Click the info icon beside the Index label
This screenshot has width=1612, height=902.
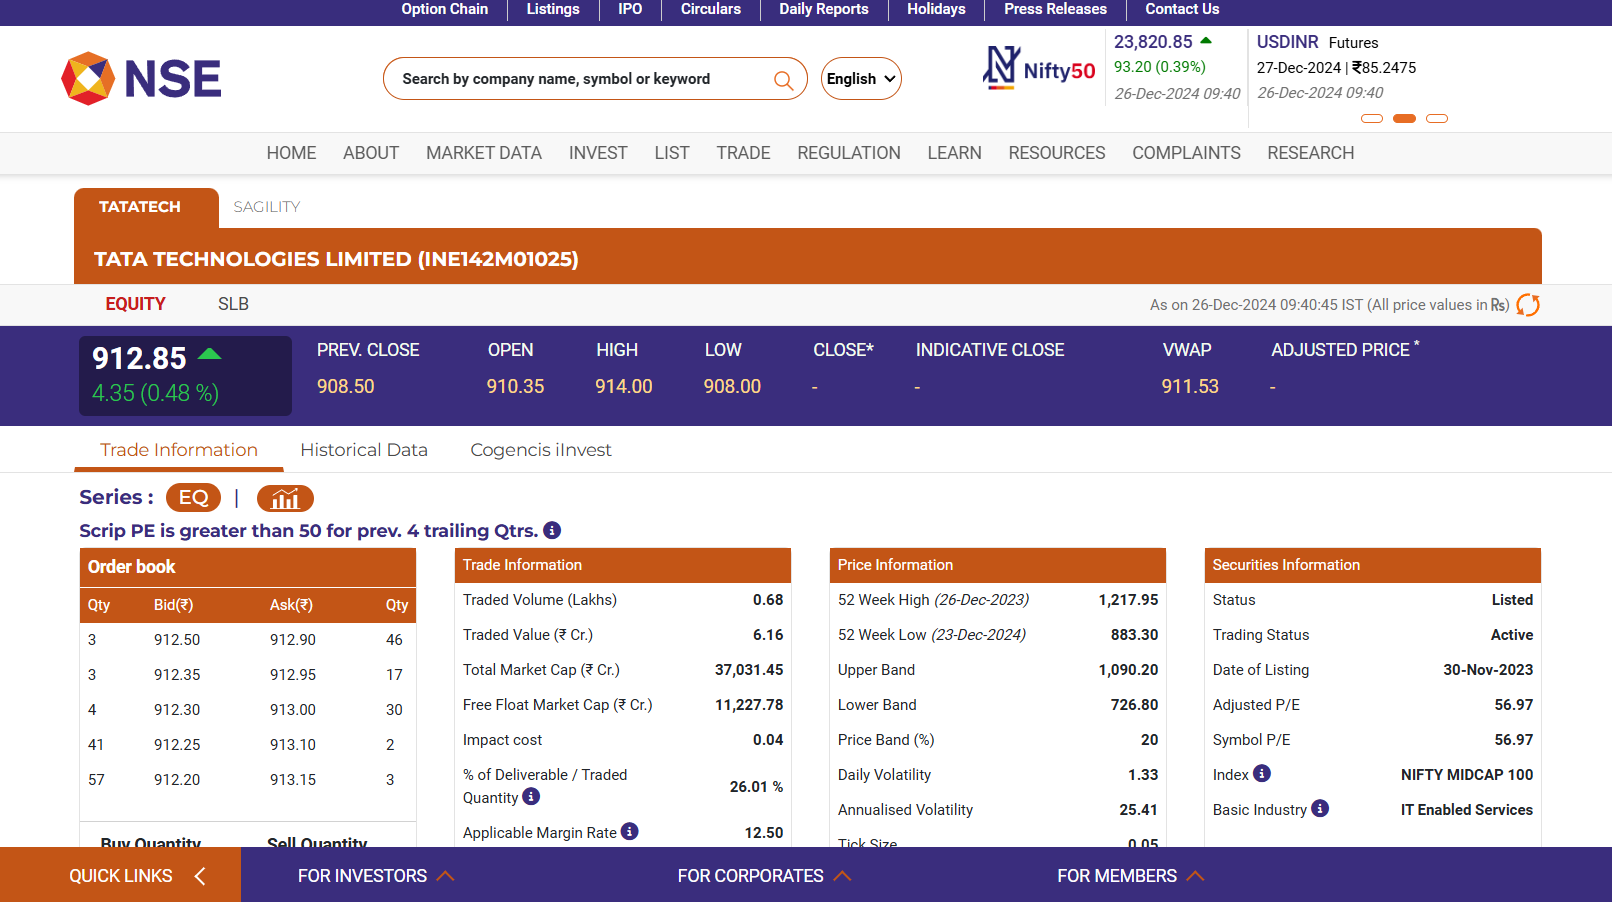point(1261,774)
